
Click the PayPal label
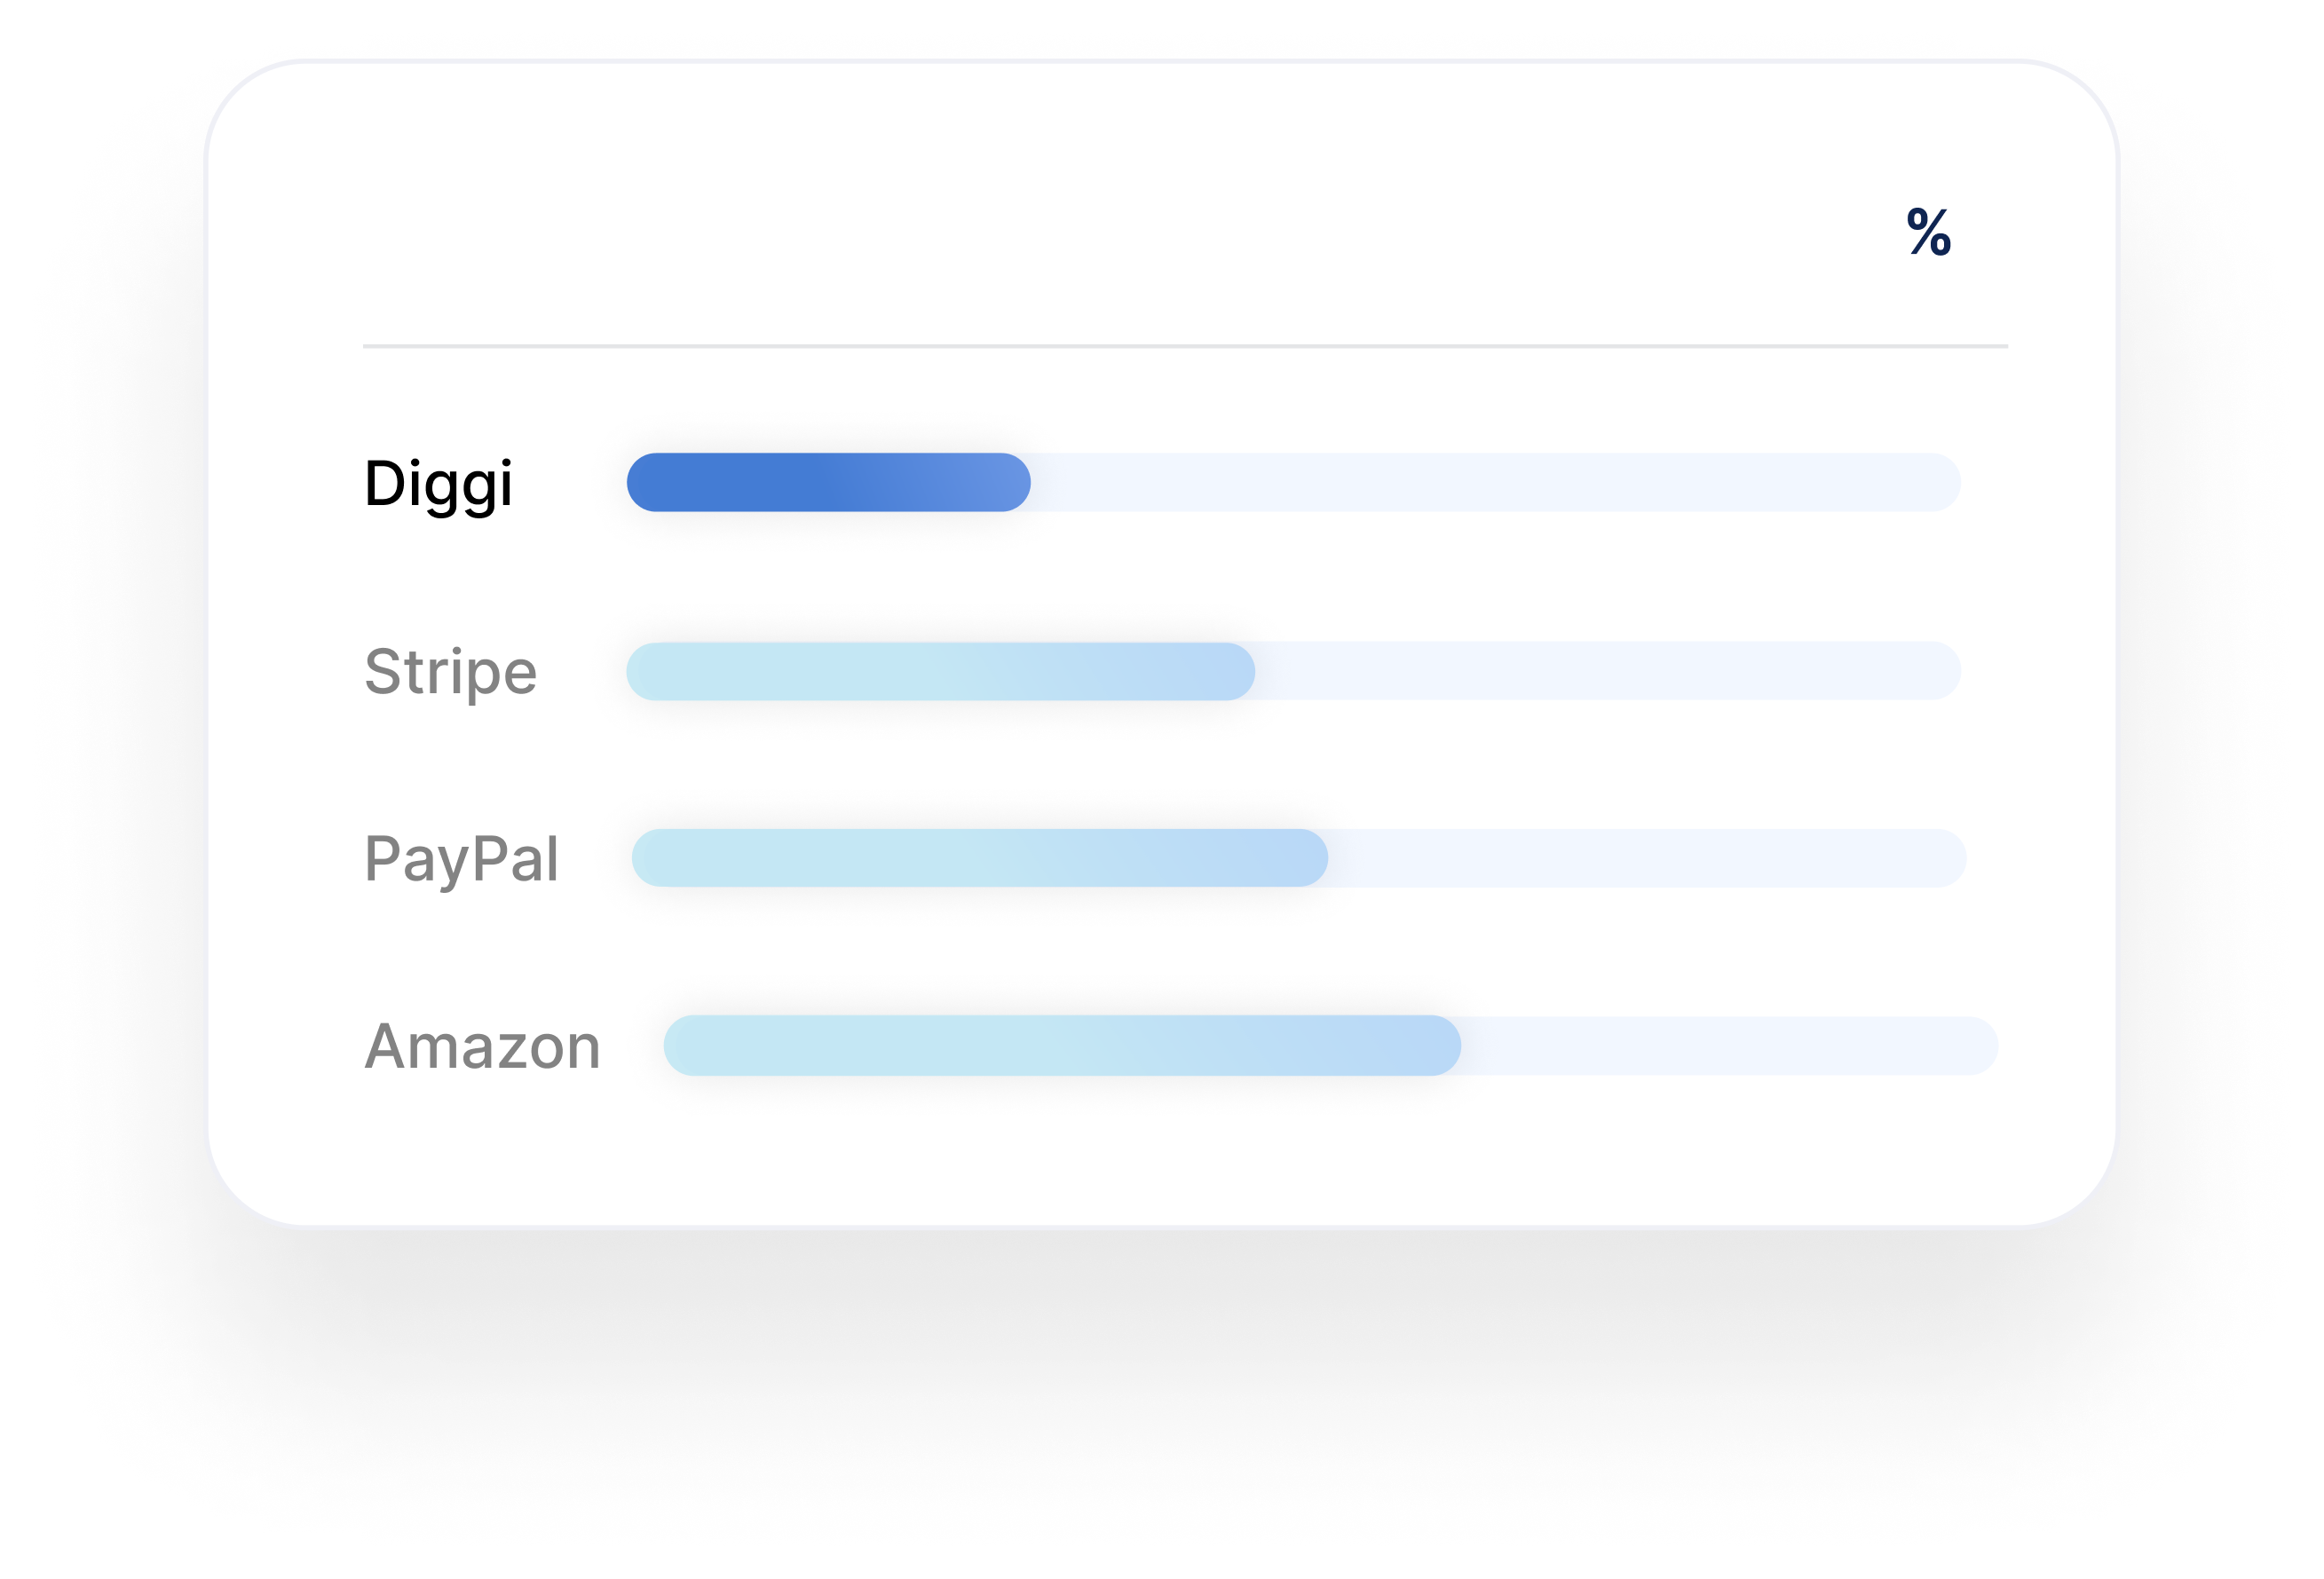(x=461, y=859)
